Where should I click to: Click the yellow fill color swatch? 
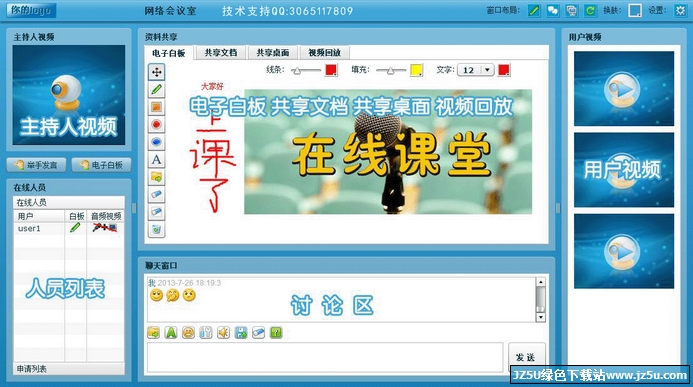coord(416,70)
